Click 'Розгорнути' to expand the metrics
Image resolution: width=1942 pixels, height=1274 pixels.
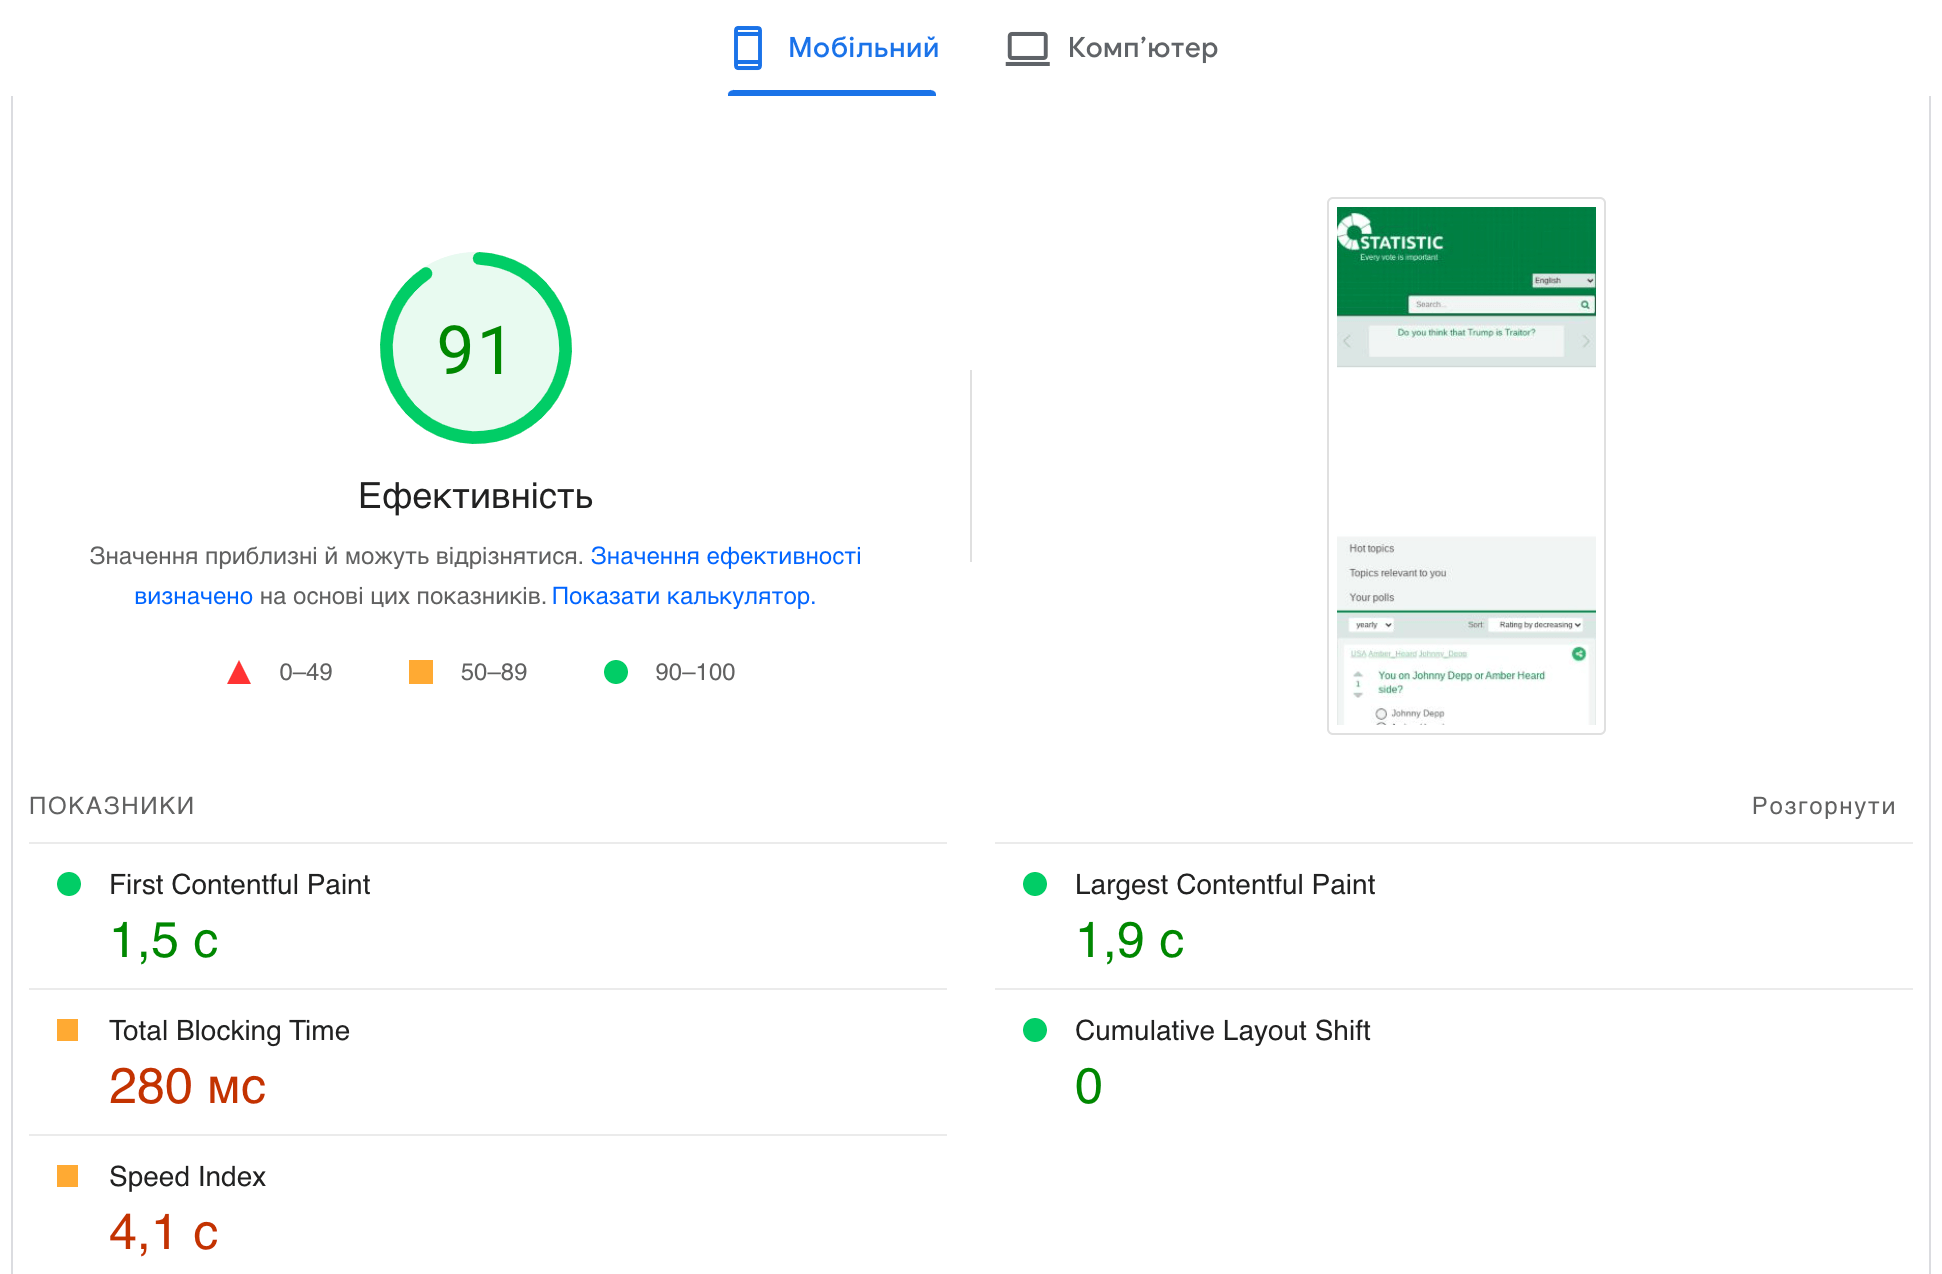tap(1822, 805)
